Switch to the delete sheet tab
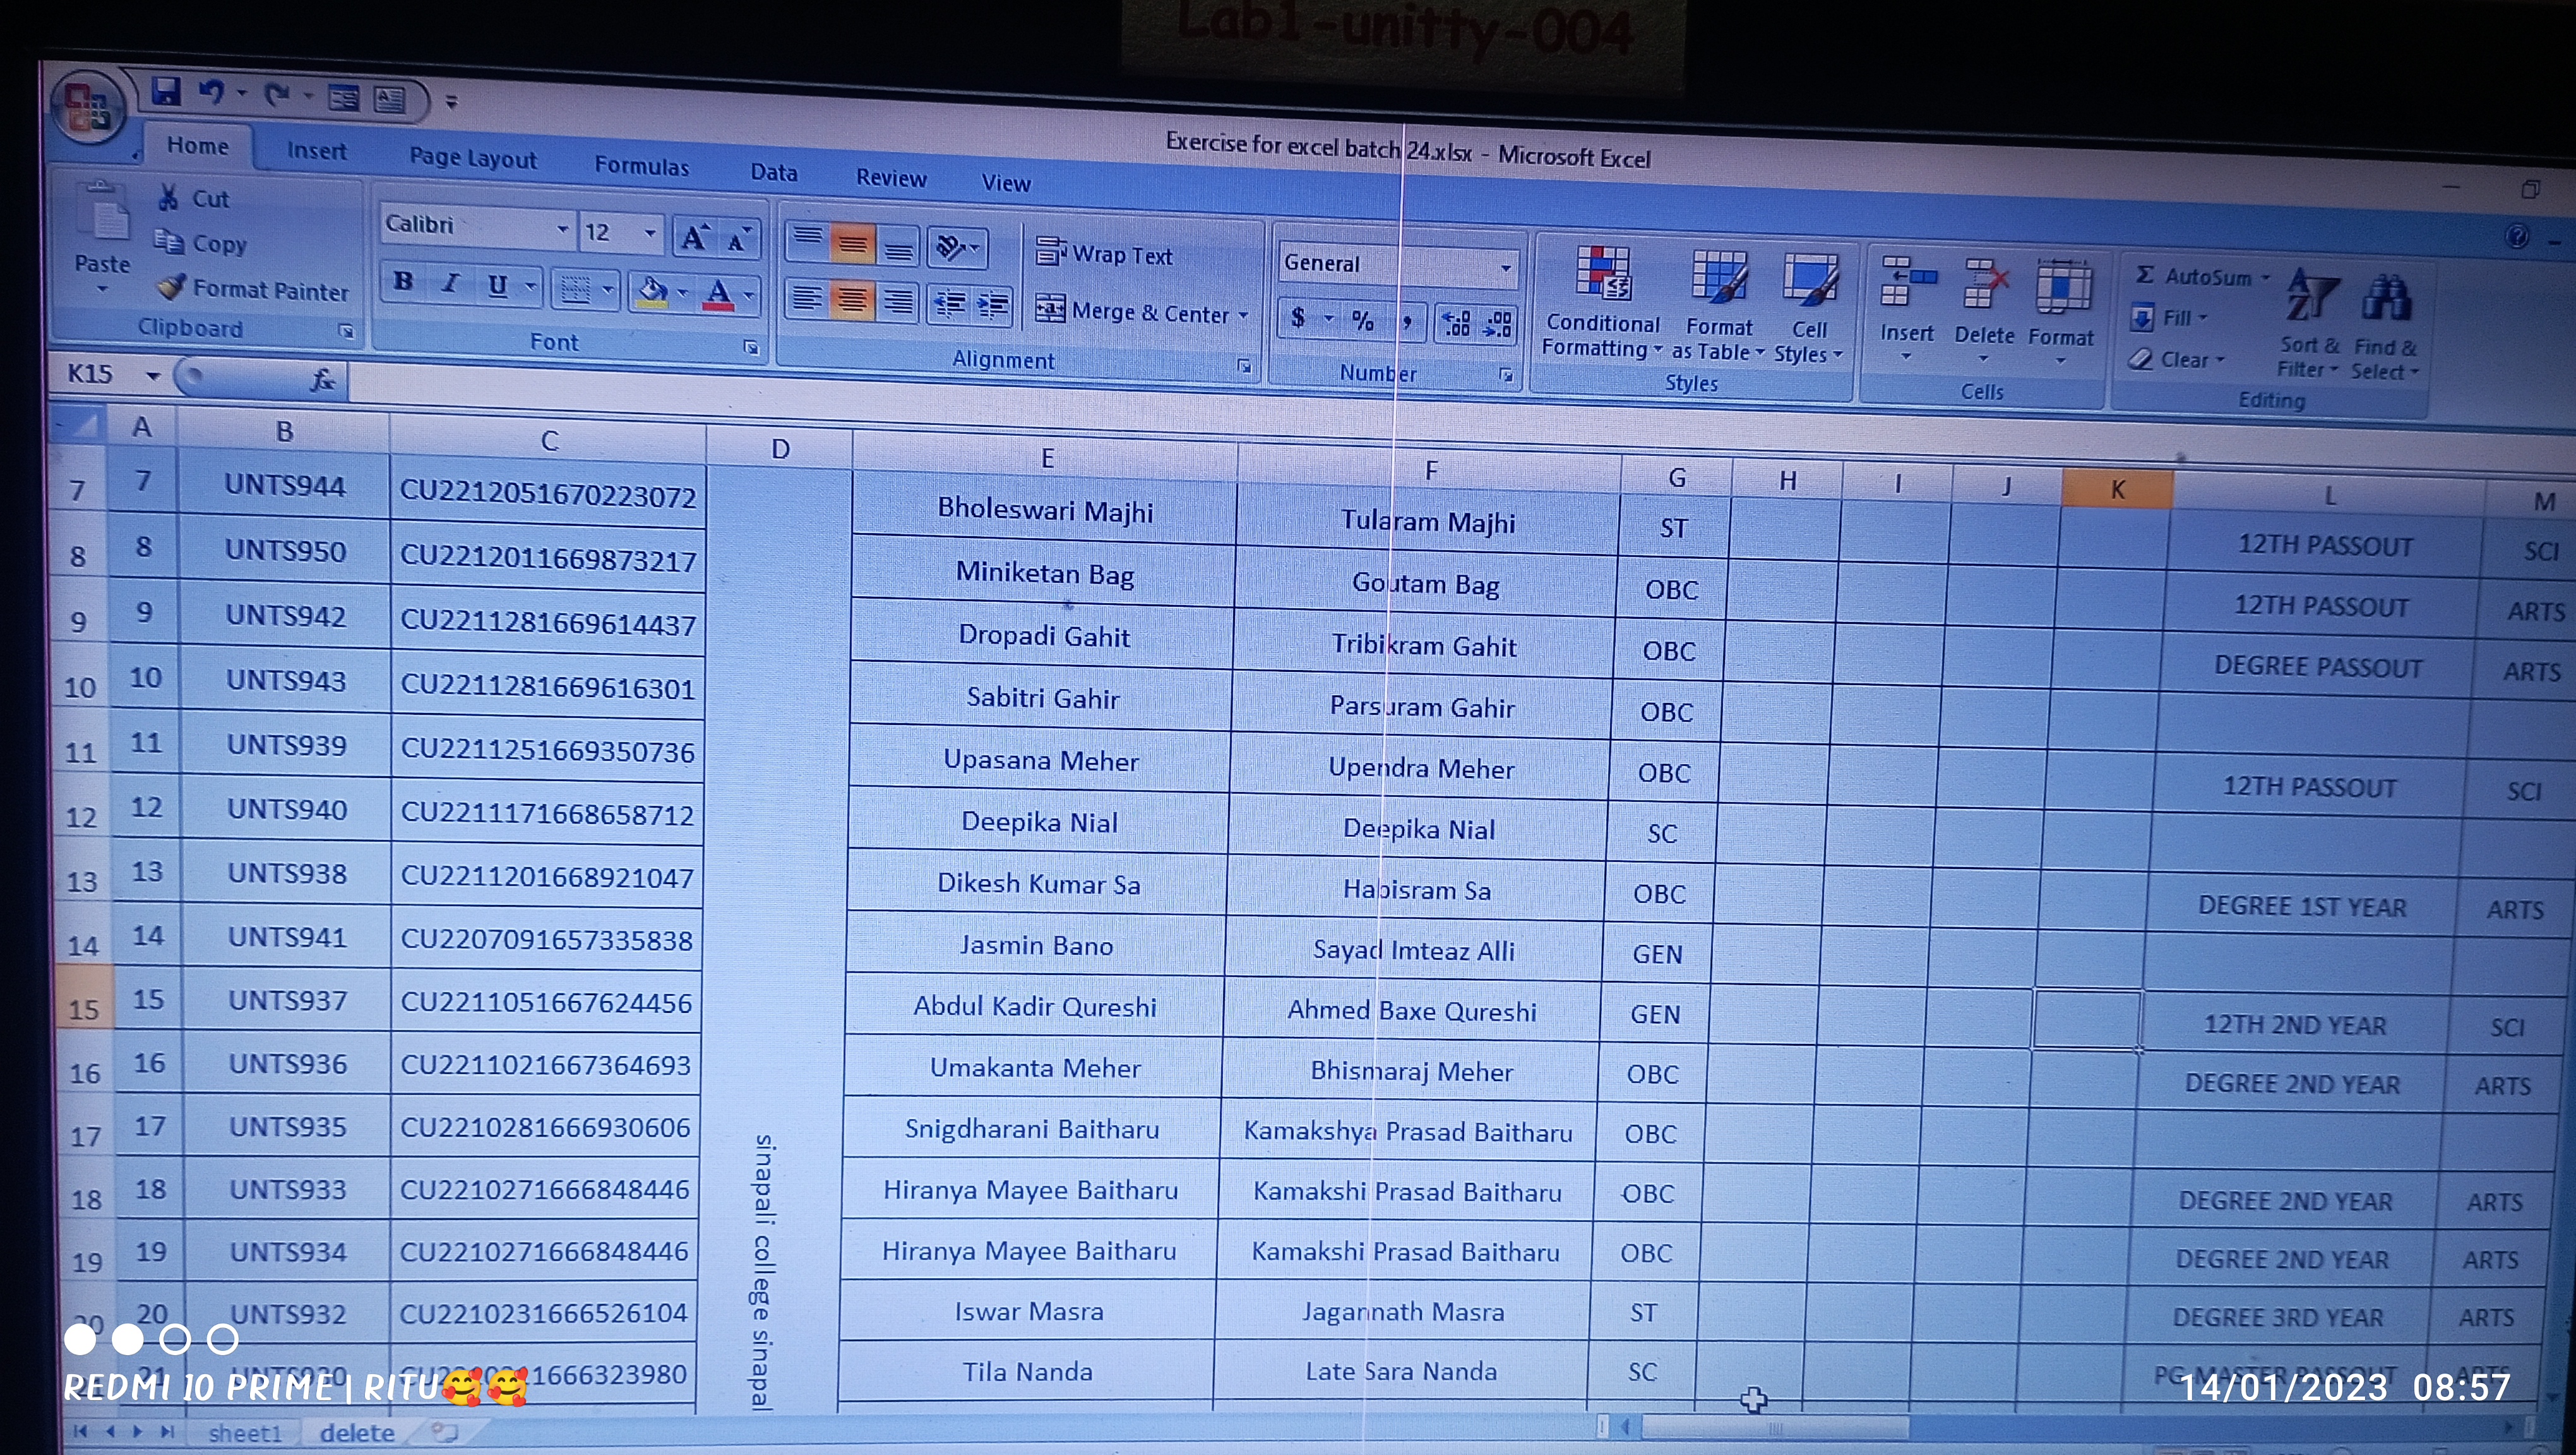Image resolution: width=2576 pixels, height=1455 pixels. [357, 1432]
